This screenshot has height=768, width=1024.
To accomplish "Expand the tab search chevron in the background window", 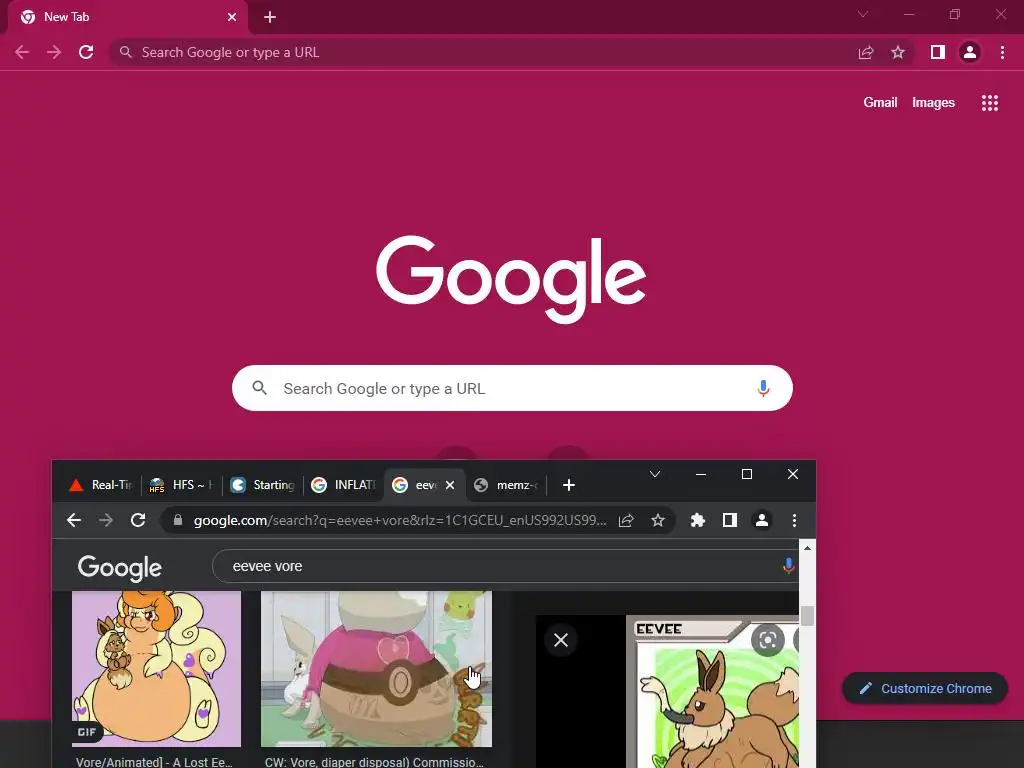I will pos(863,14).
